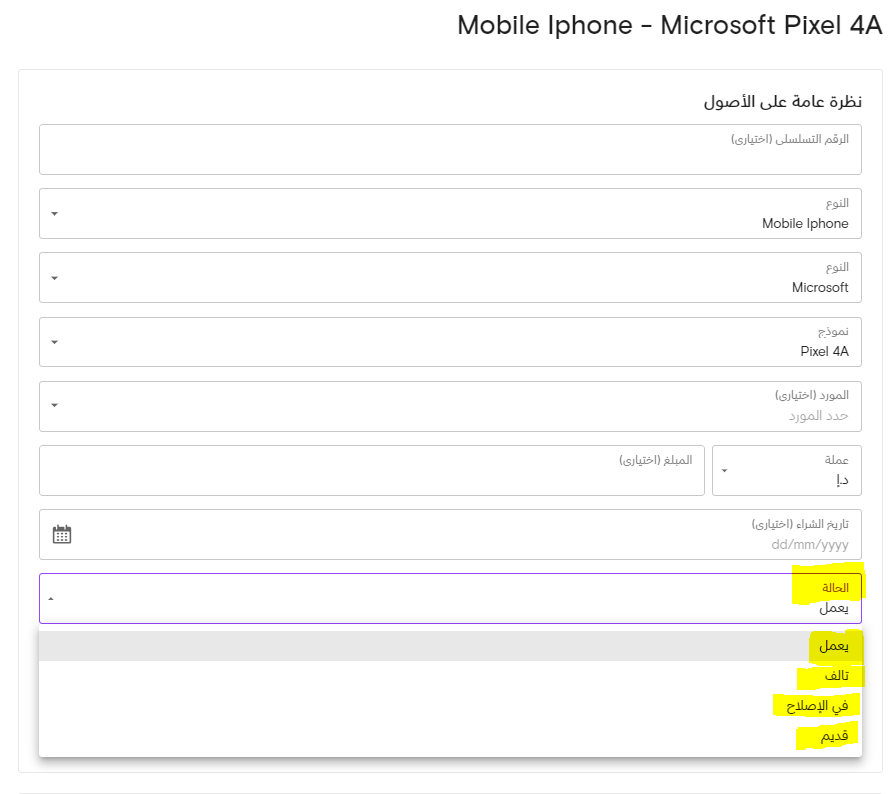Open the model dropdown showing Pixel 4A
The width and height of the screenshot is (889, 794).
click(x=450, y=342)
